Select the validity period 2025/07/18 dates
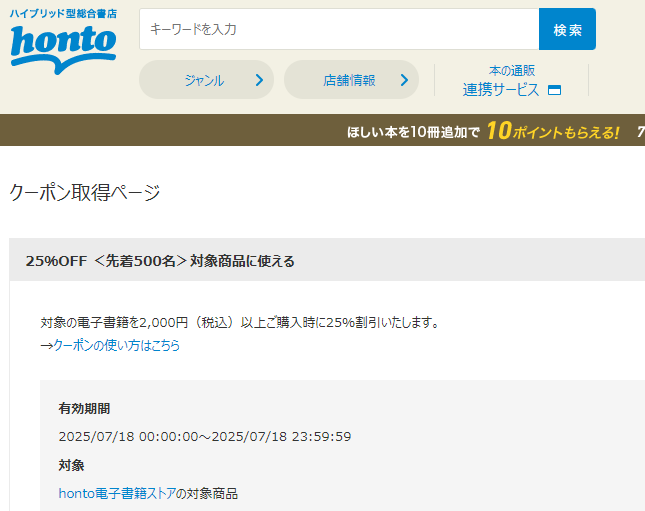This screenshot has width=645, height=511. (x=205, y=437)
